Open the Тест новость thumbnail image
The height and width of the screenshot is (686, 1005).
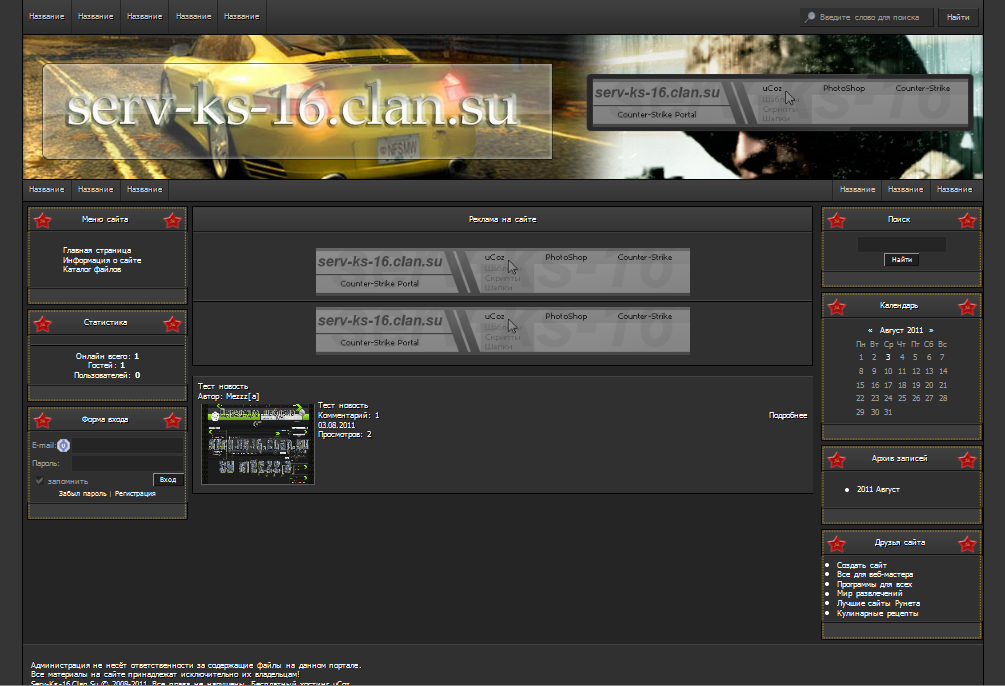[x=258, y=443]
